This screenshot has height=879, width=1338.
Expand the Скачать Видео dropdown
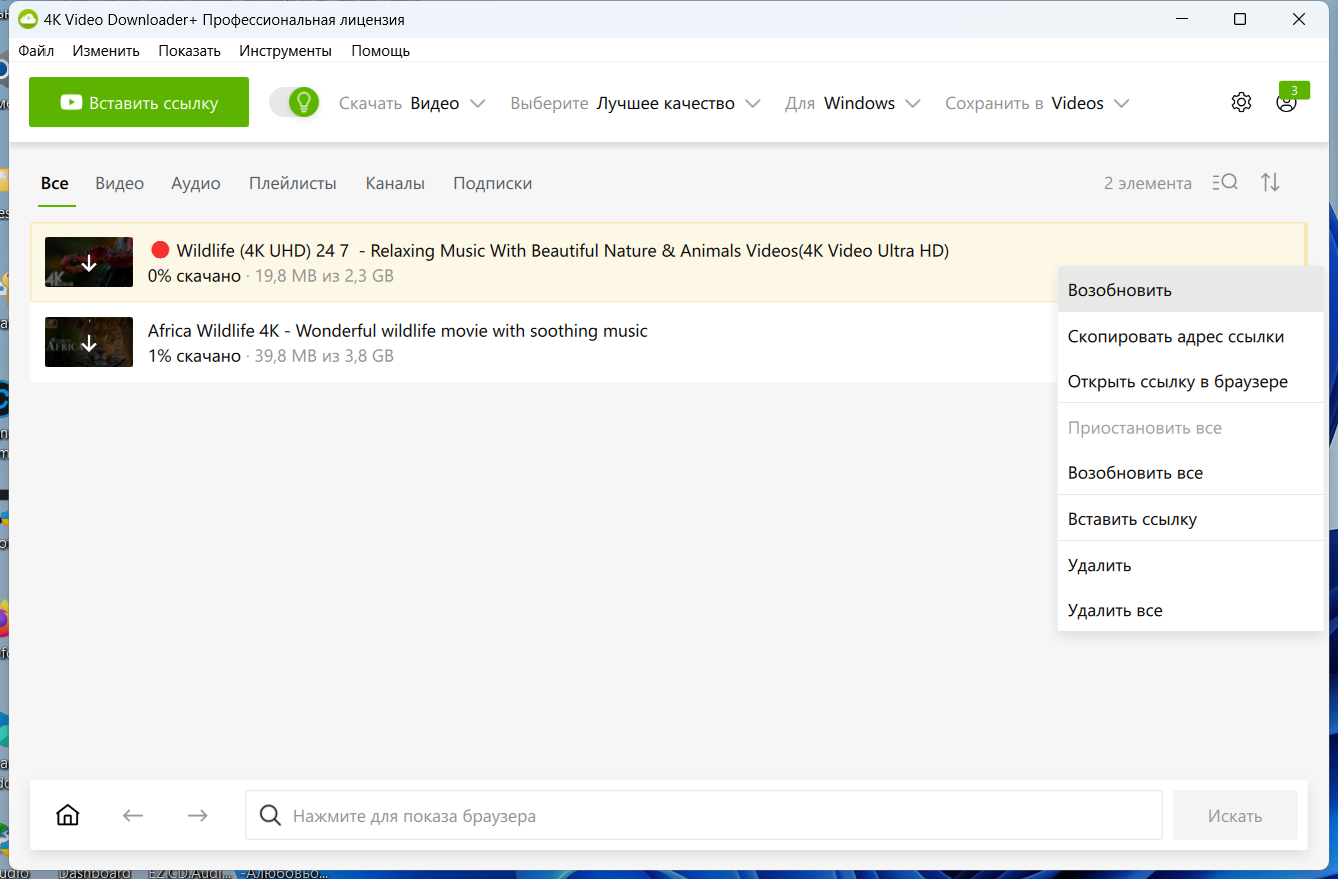pyautogui.click(x=412, y=103)
